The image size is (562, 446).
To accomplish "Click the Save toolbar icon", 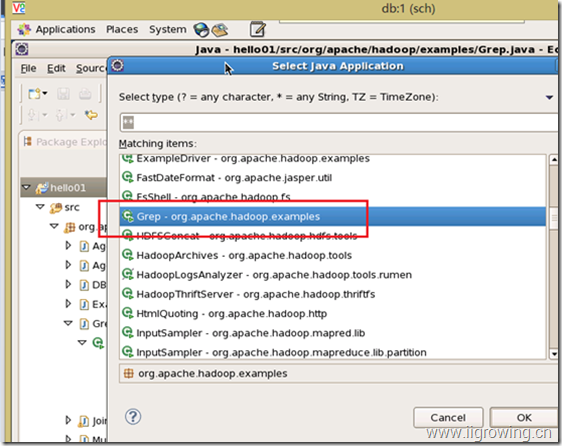I will pyautogui.click(x=63, y=94).
